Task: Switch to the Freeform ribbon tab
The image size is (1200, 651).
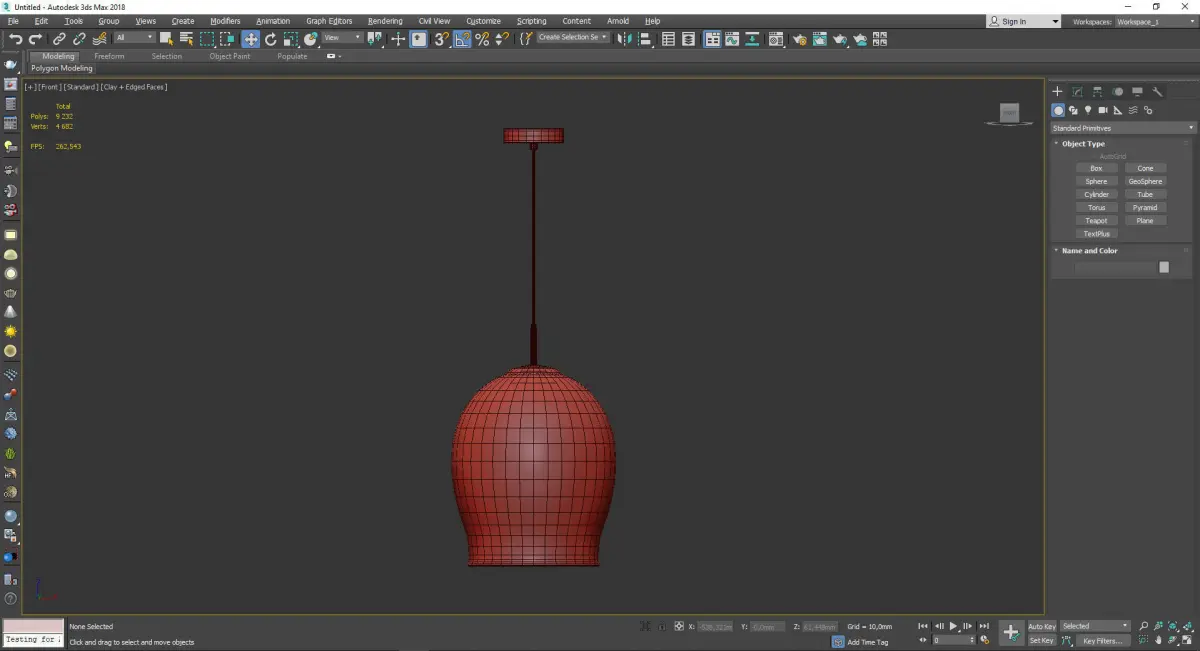Action: [109, 56]
